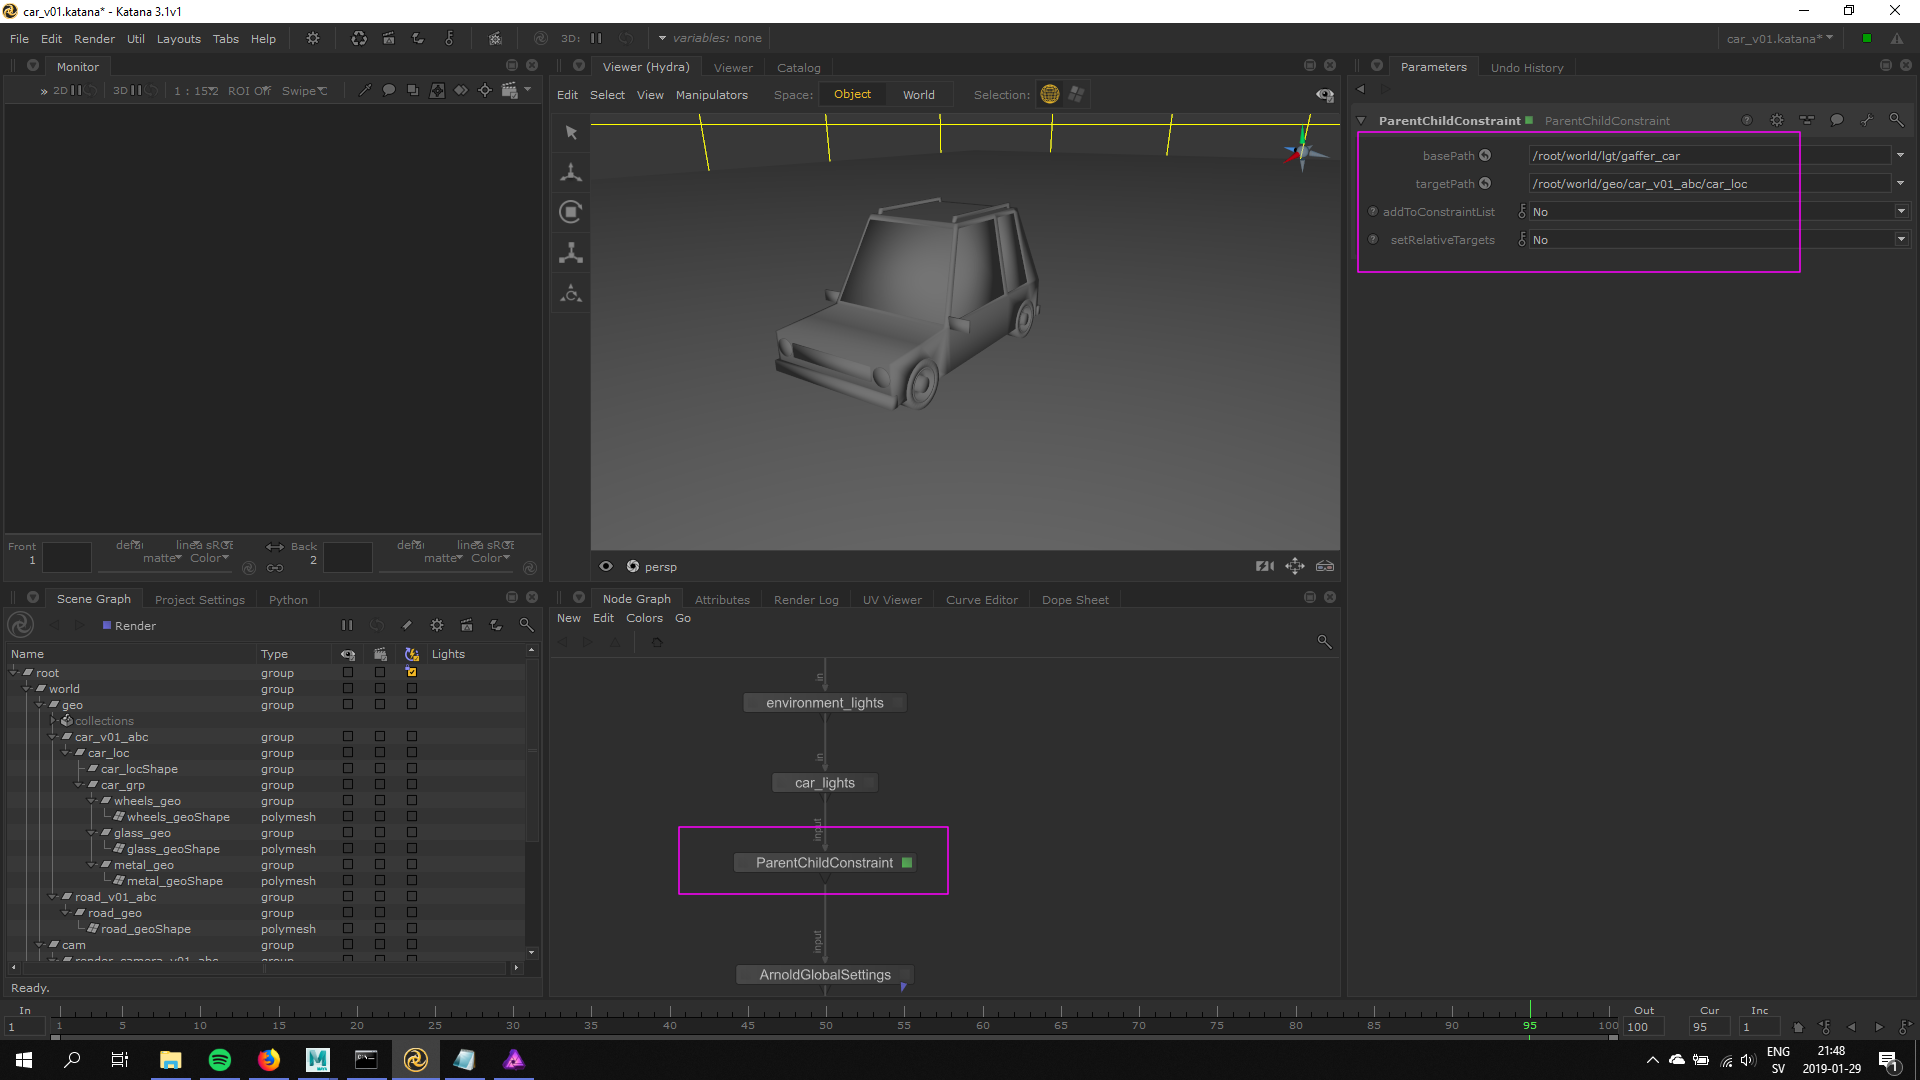Open ParentChildConstraint node gear menu
Viewport: 1920px width, 1080px height.
pos(1777,120)
